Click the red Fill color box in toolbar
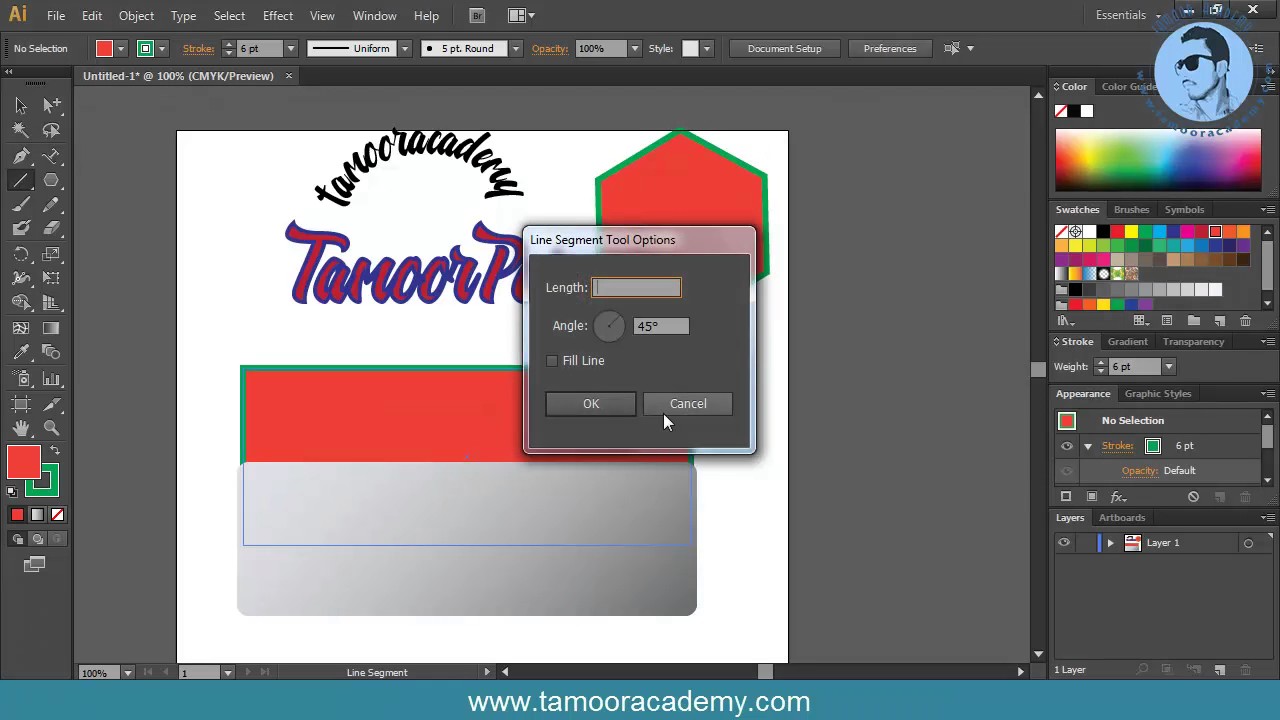1280x720 pixels. coord(23,463)
